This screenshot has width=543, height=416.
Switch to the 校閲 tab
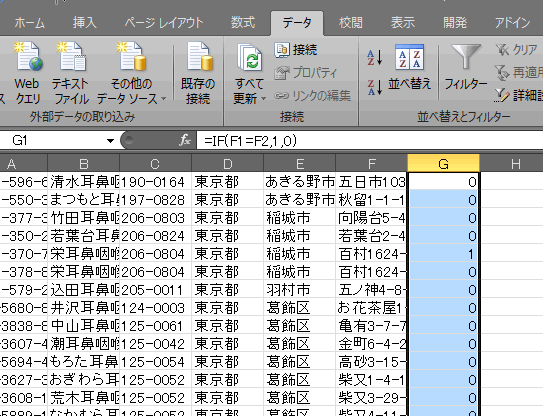click(350, 23)
